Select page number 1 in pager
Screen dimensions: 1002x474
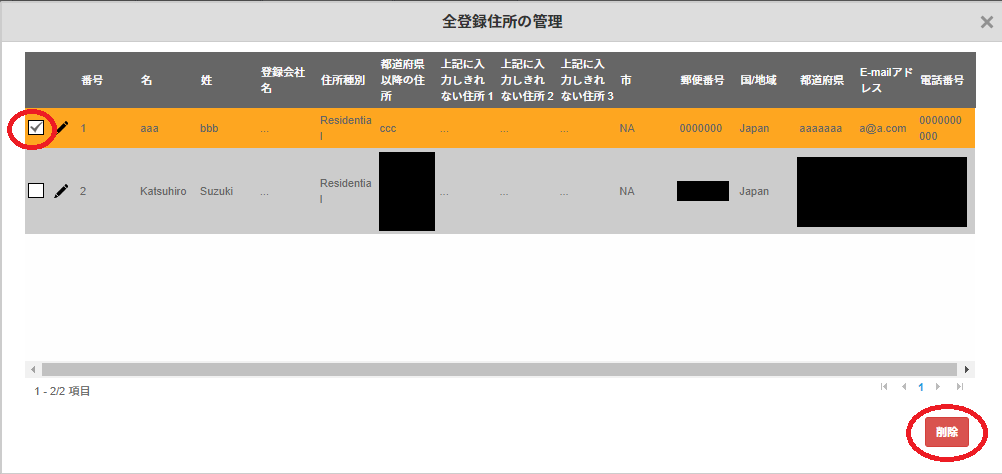921,386
